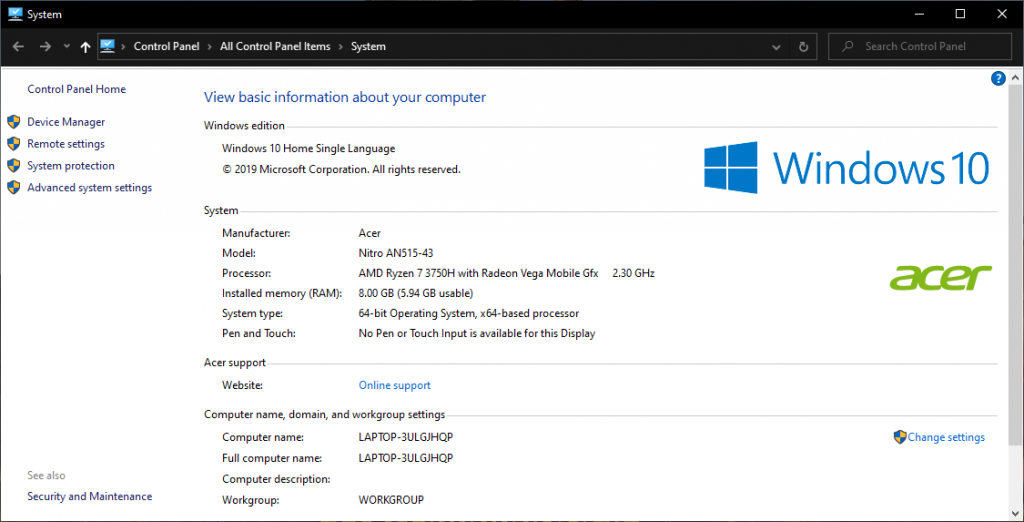1024x522 pixels.
Task: Maximize the System window
Action: (x=961, y=14)
